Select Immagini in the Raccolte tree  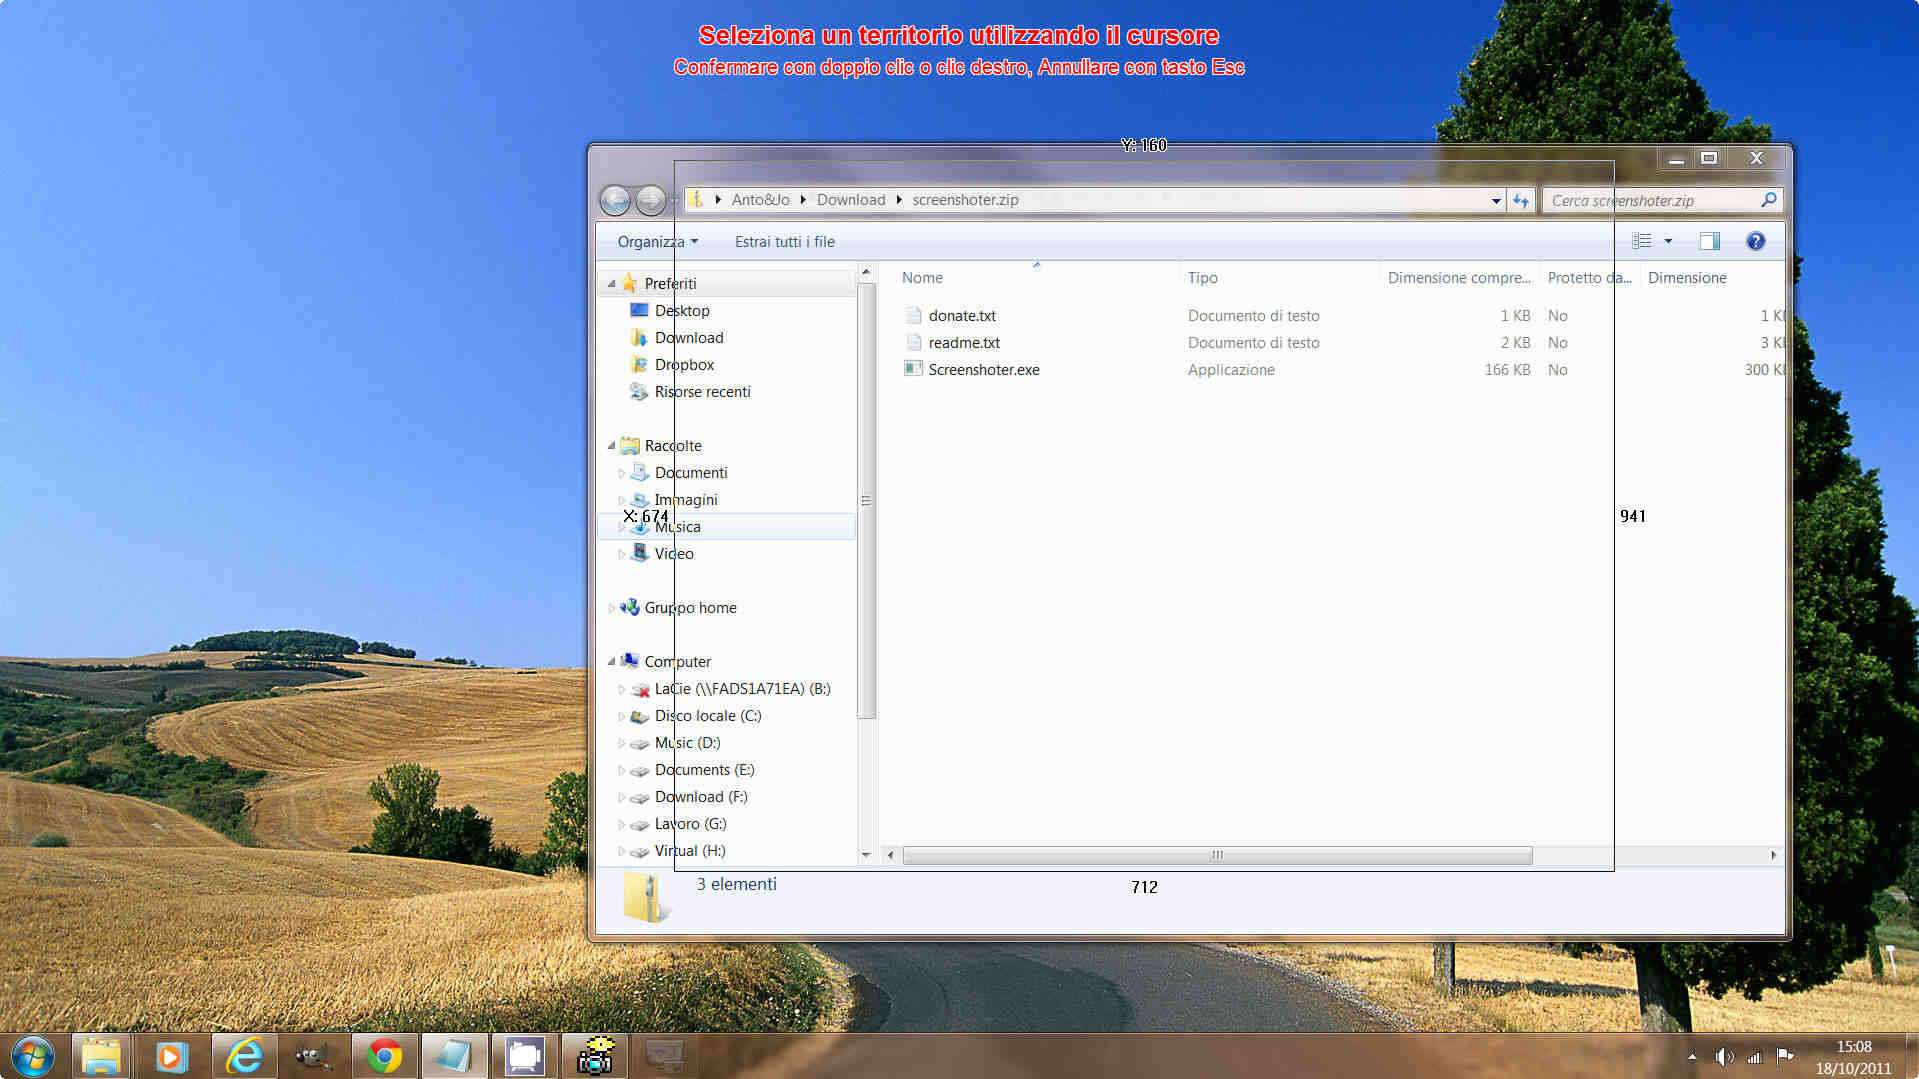686,499
